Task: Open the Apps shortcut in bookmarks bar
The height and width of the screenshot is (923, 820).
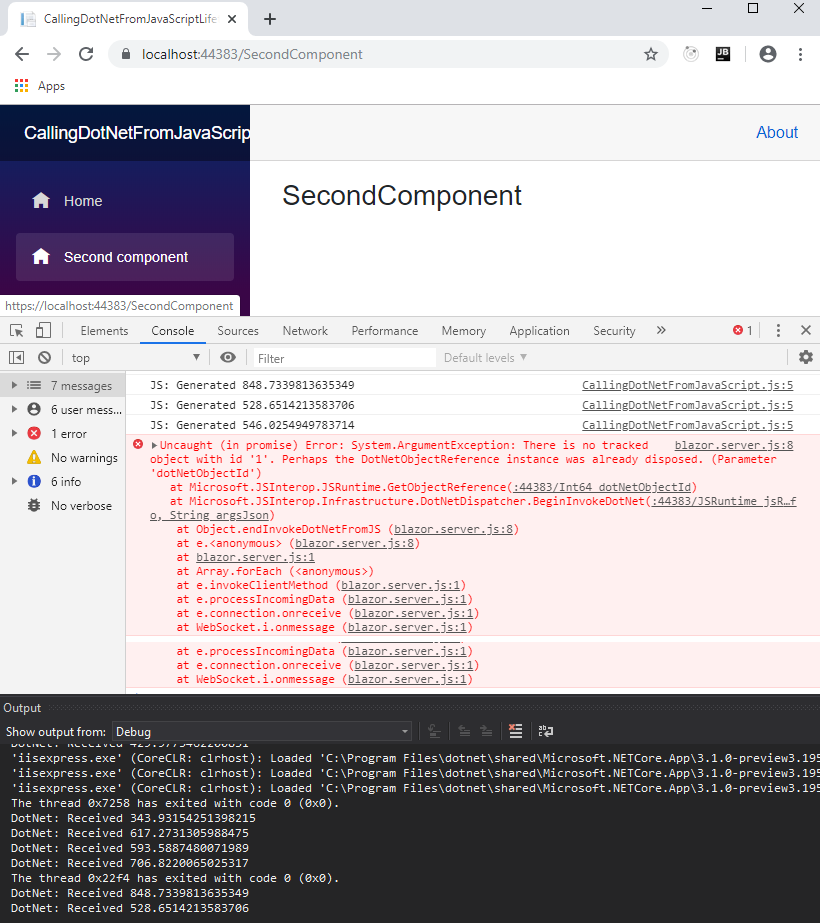Action: [x=39, y=86]
